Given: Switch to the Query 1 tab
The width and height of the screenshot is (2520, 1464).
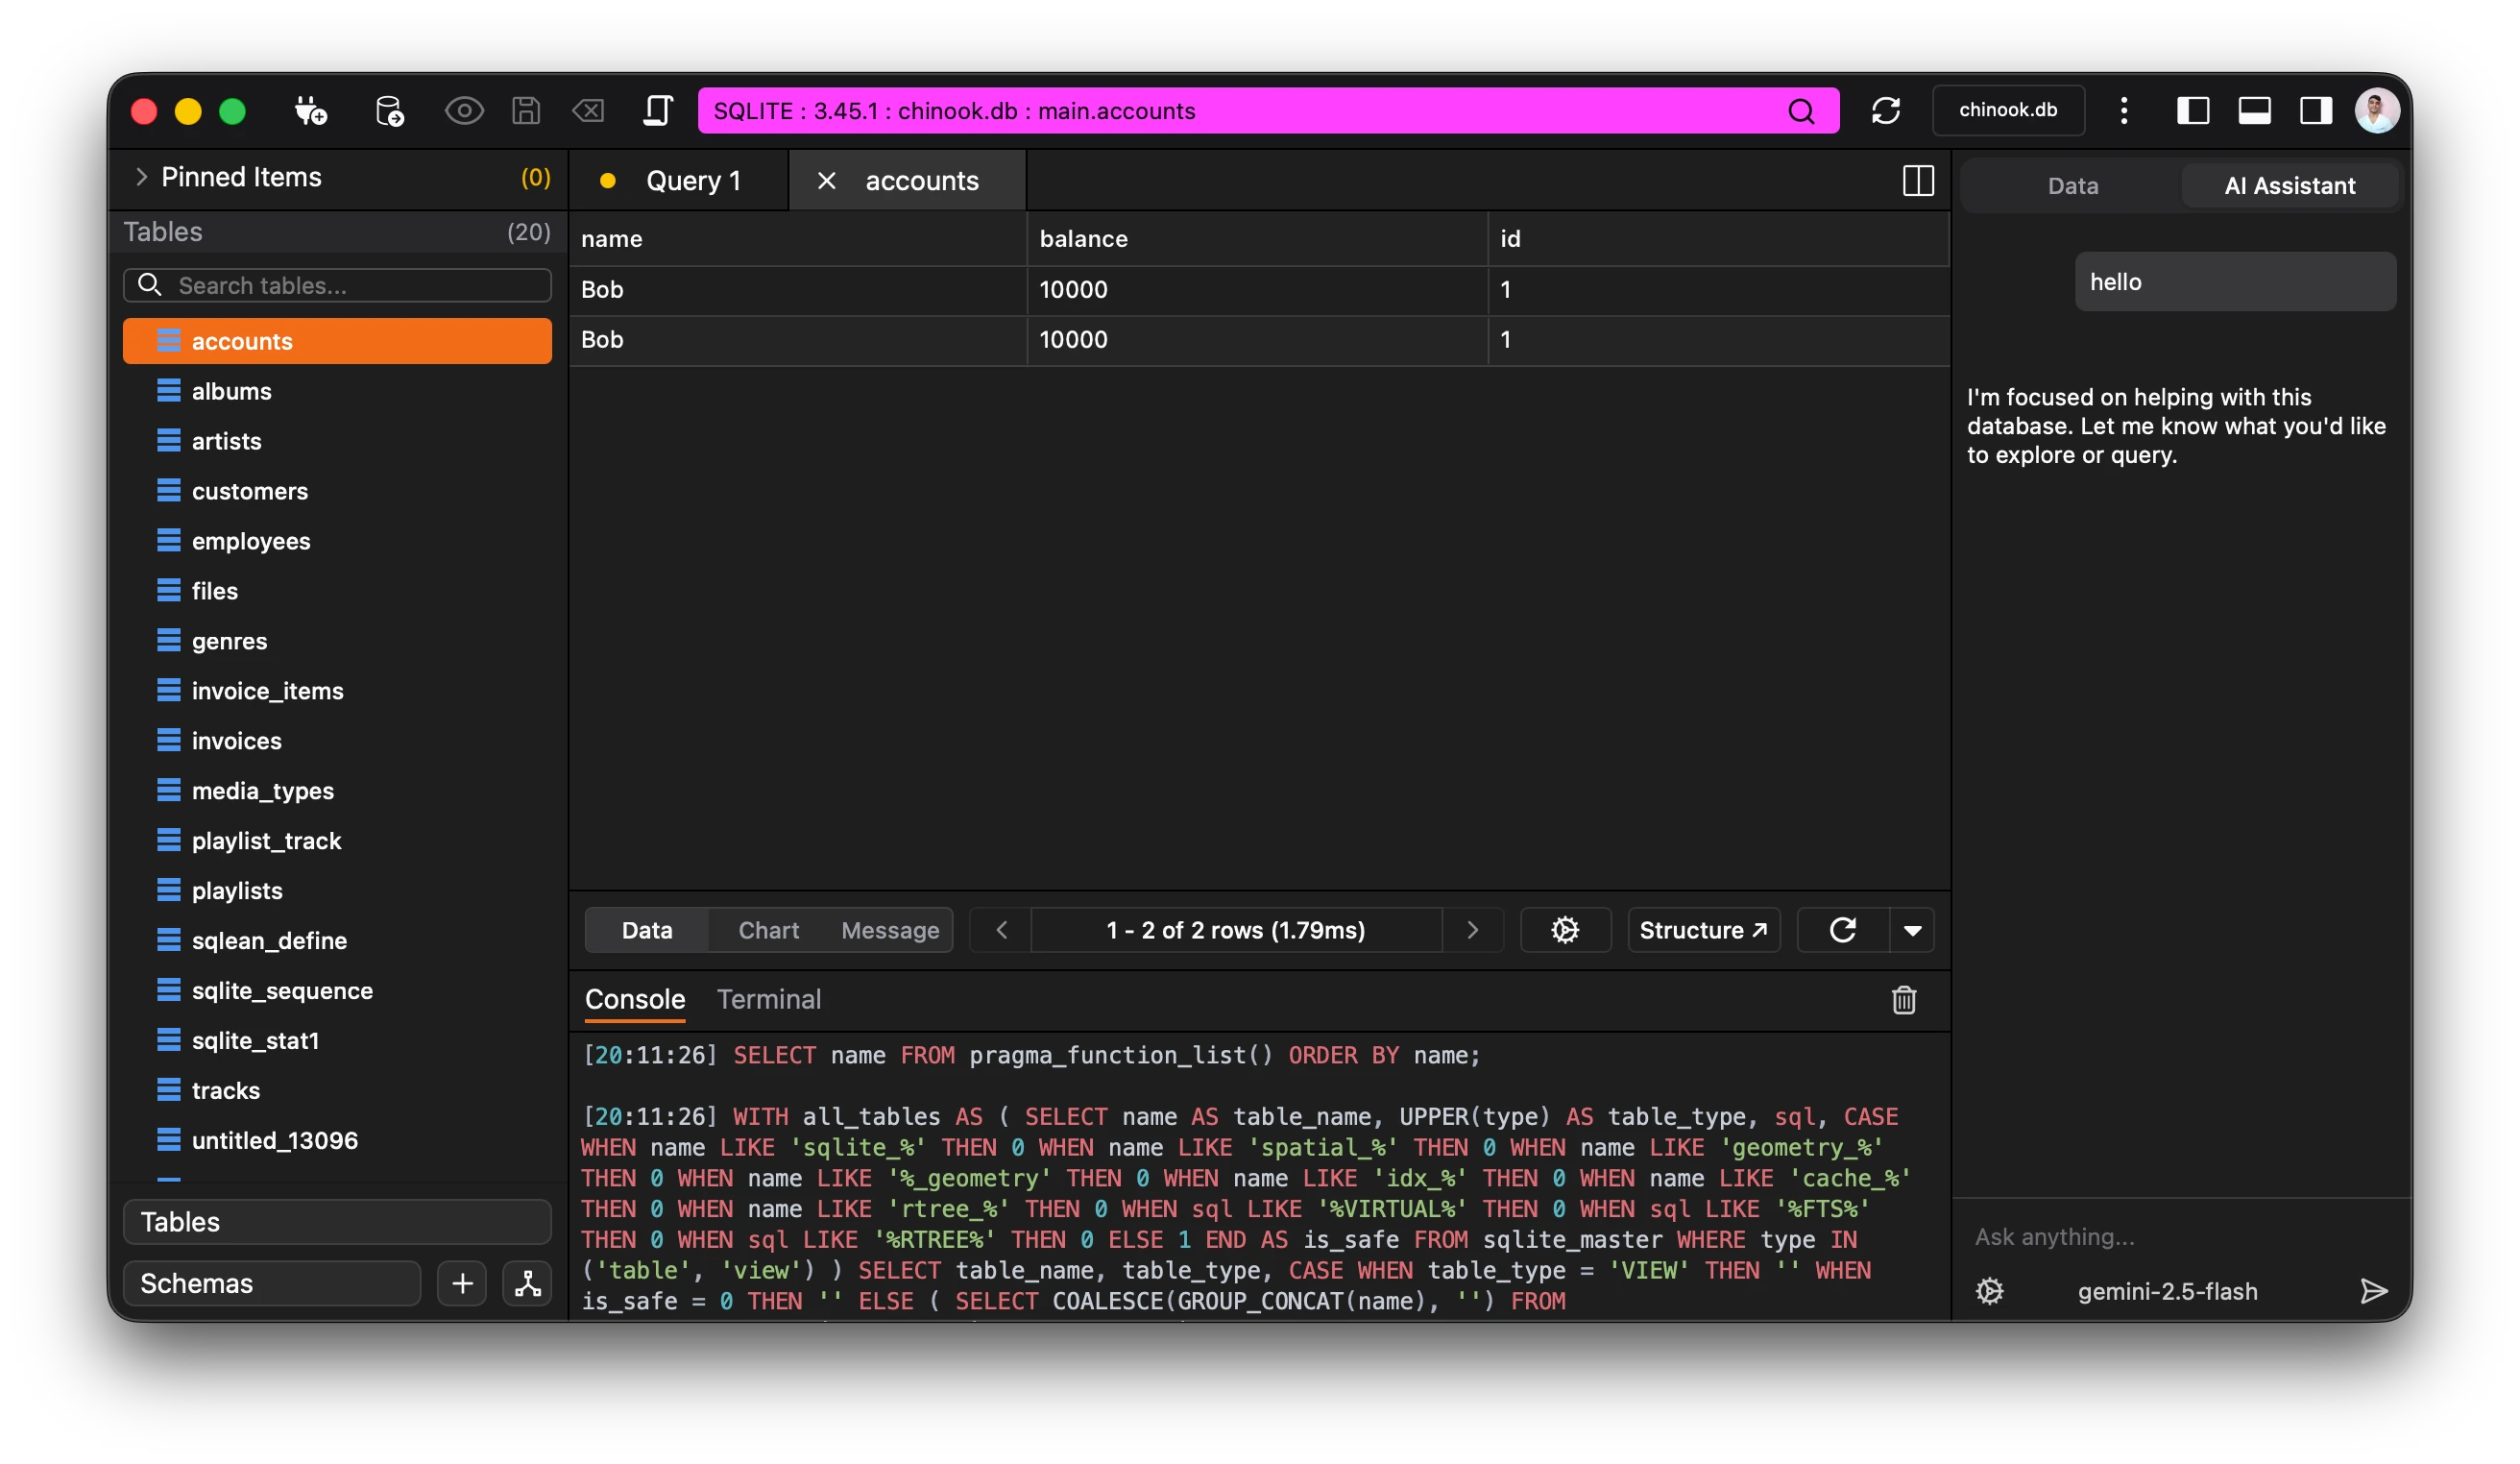Looking at the screenshot, I should click(x=679, y=181).
